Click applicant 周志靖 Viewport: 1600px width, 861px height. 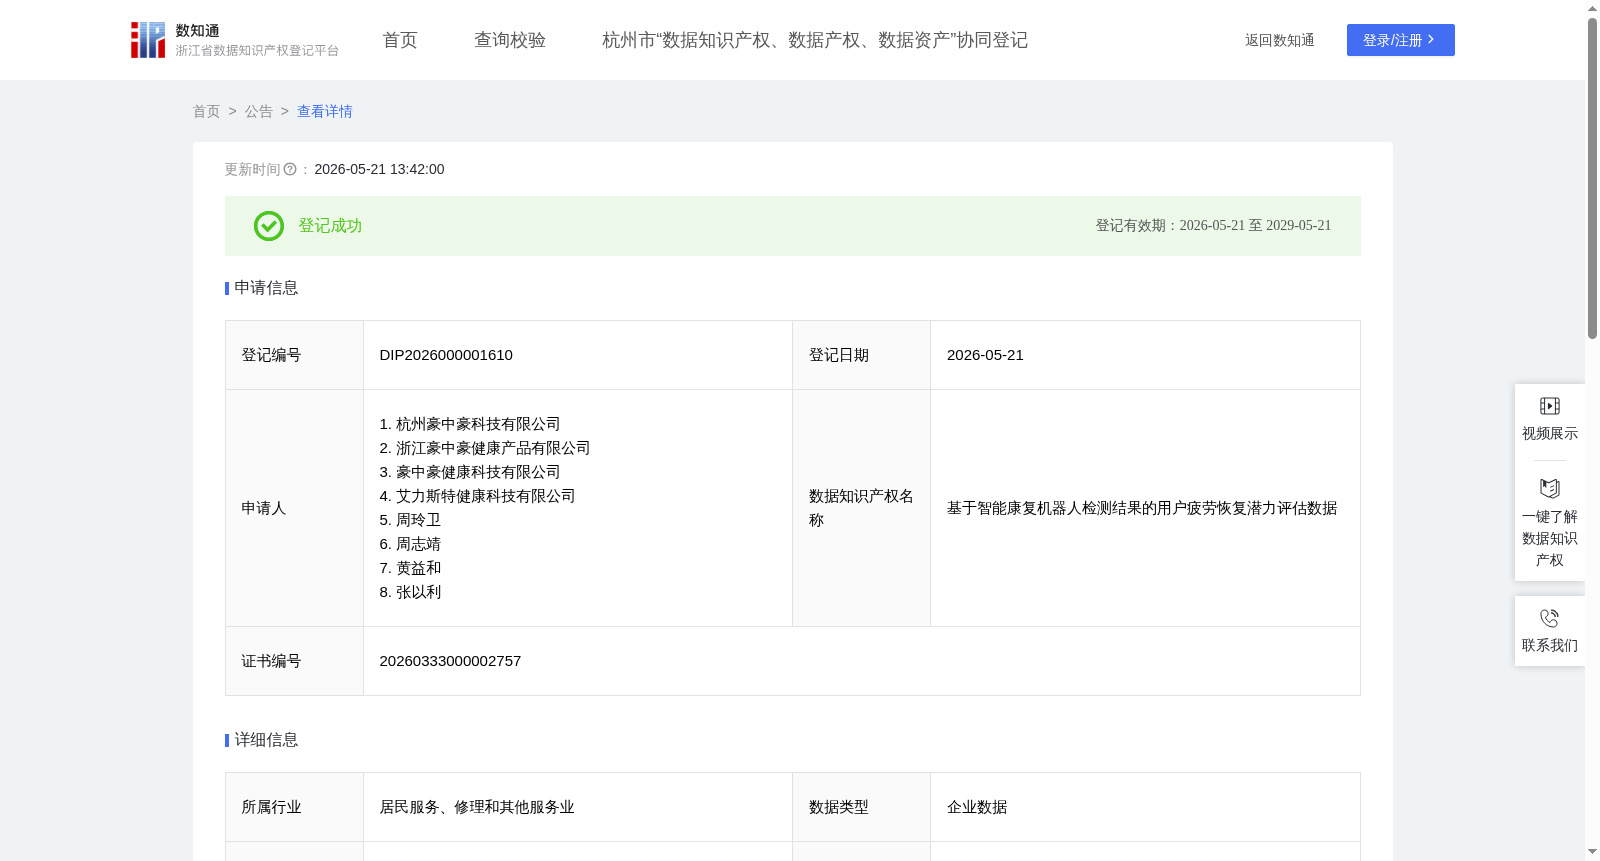pyautogui.click(x=410, y=544)
